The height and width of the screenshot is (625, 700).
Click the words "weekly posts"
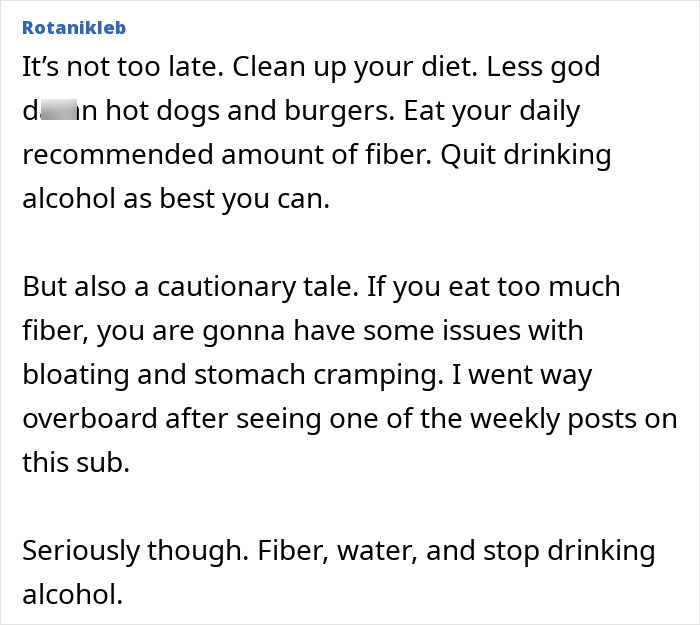(559, 419)
